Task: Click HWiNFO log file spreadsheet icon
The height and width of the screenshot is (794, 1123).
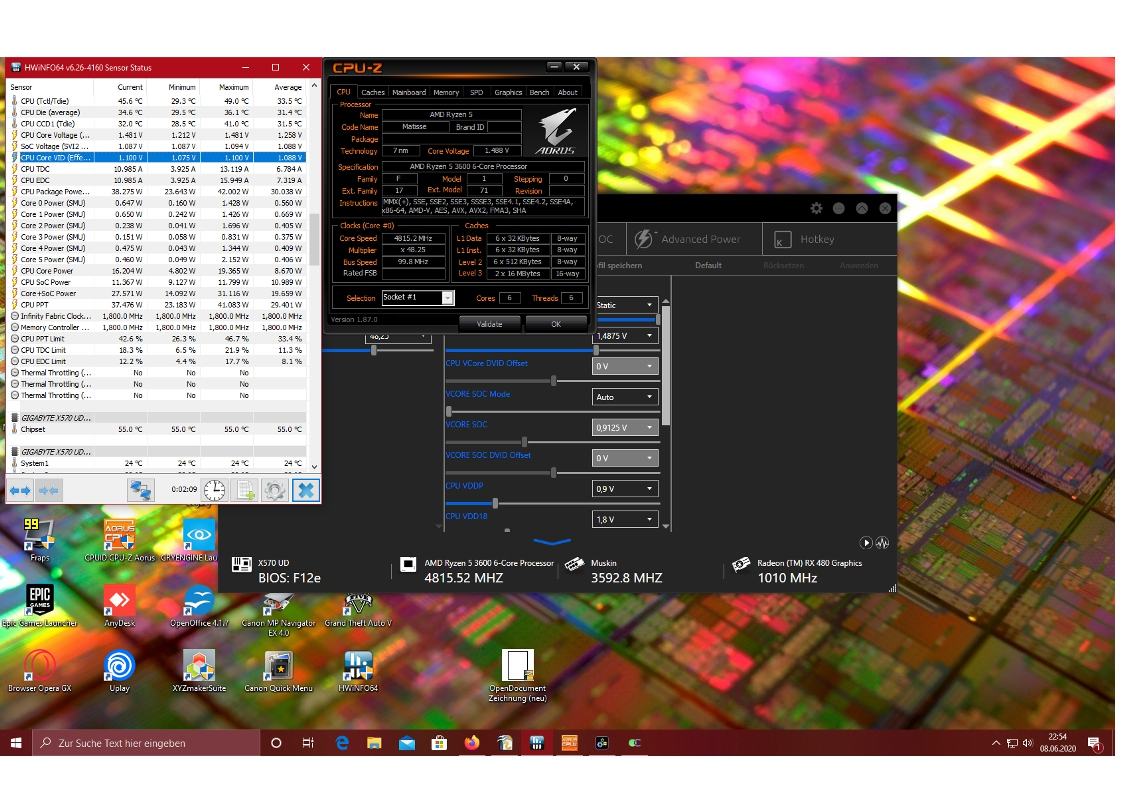Action: click(245, 490)
